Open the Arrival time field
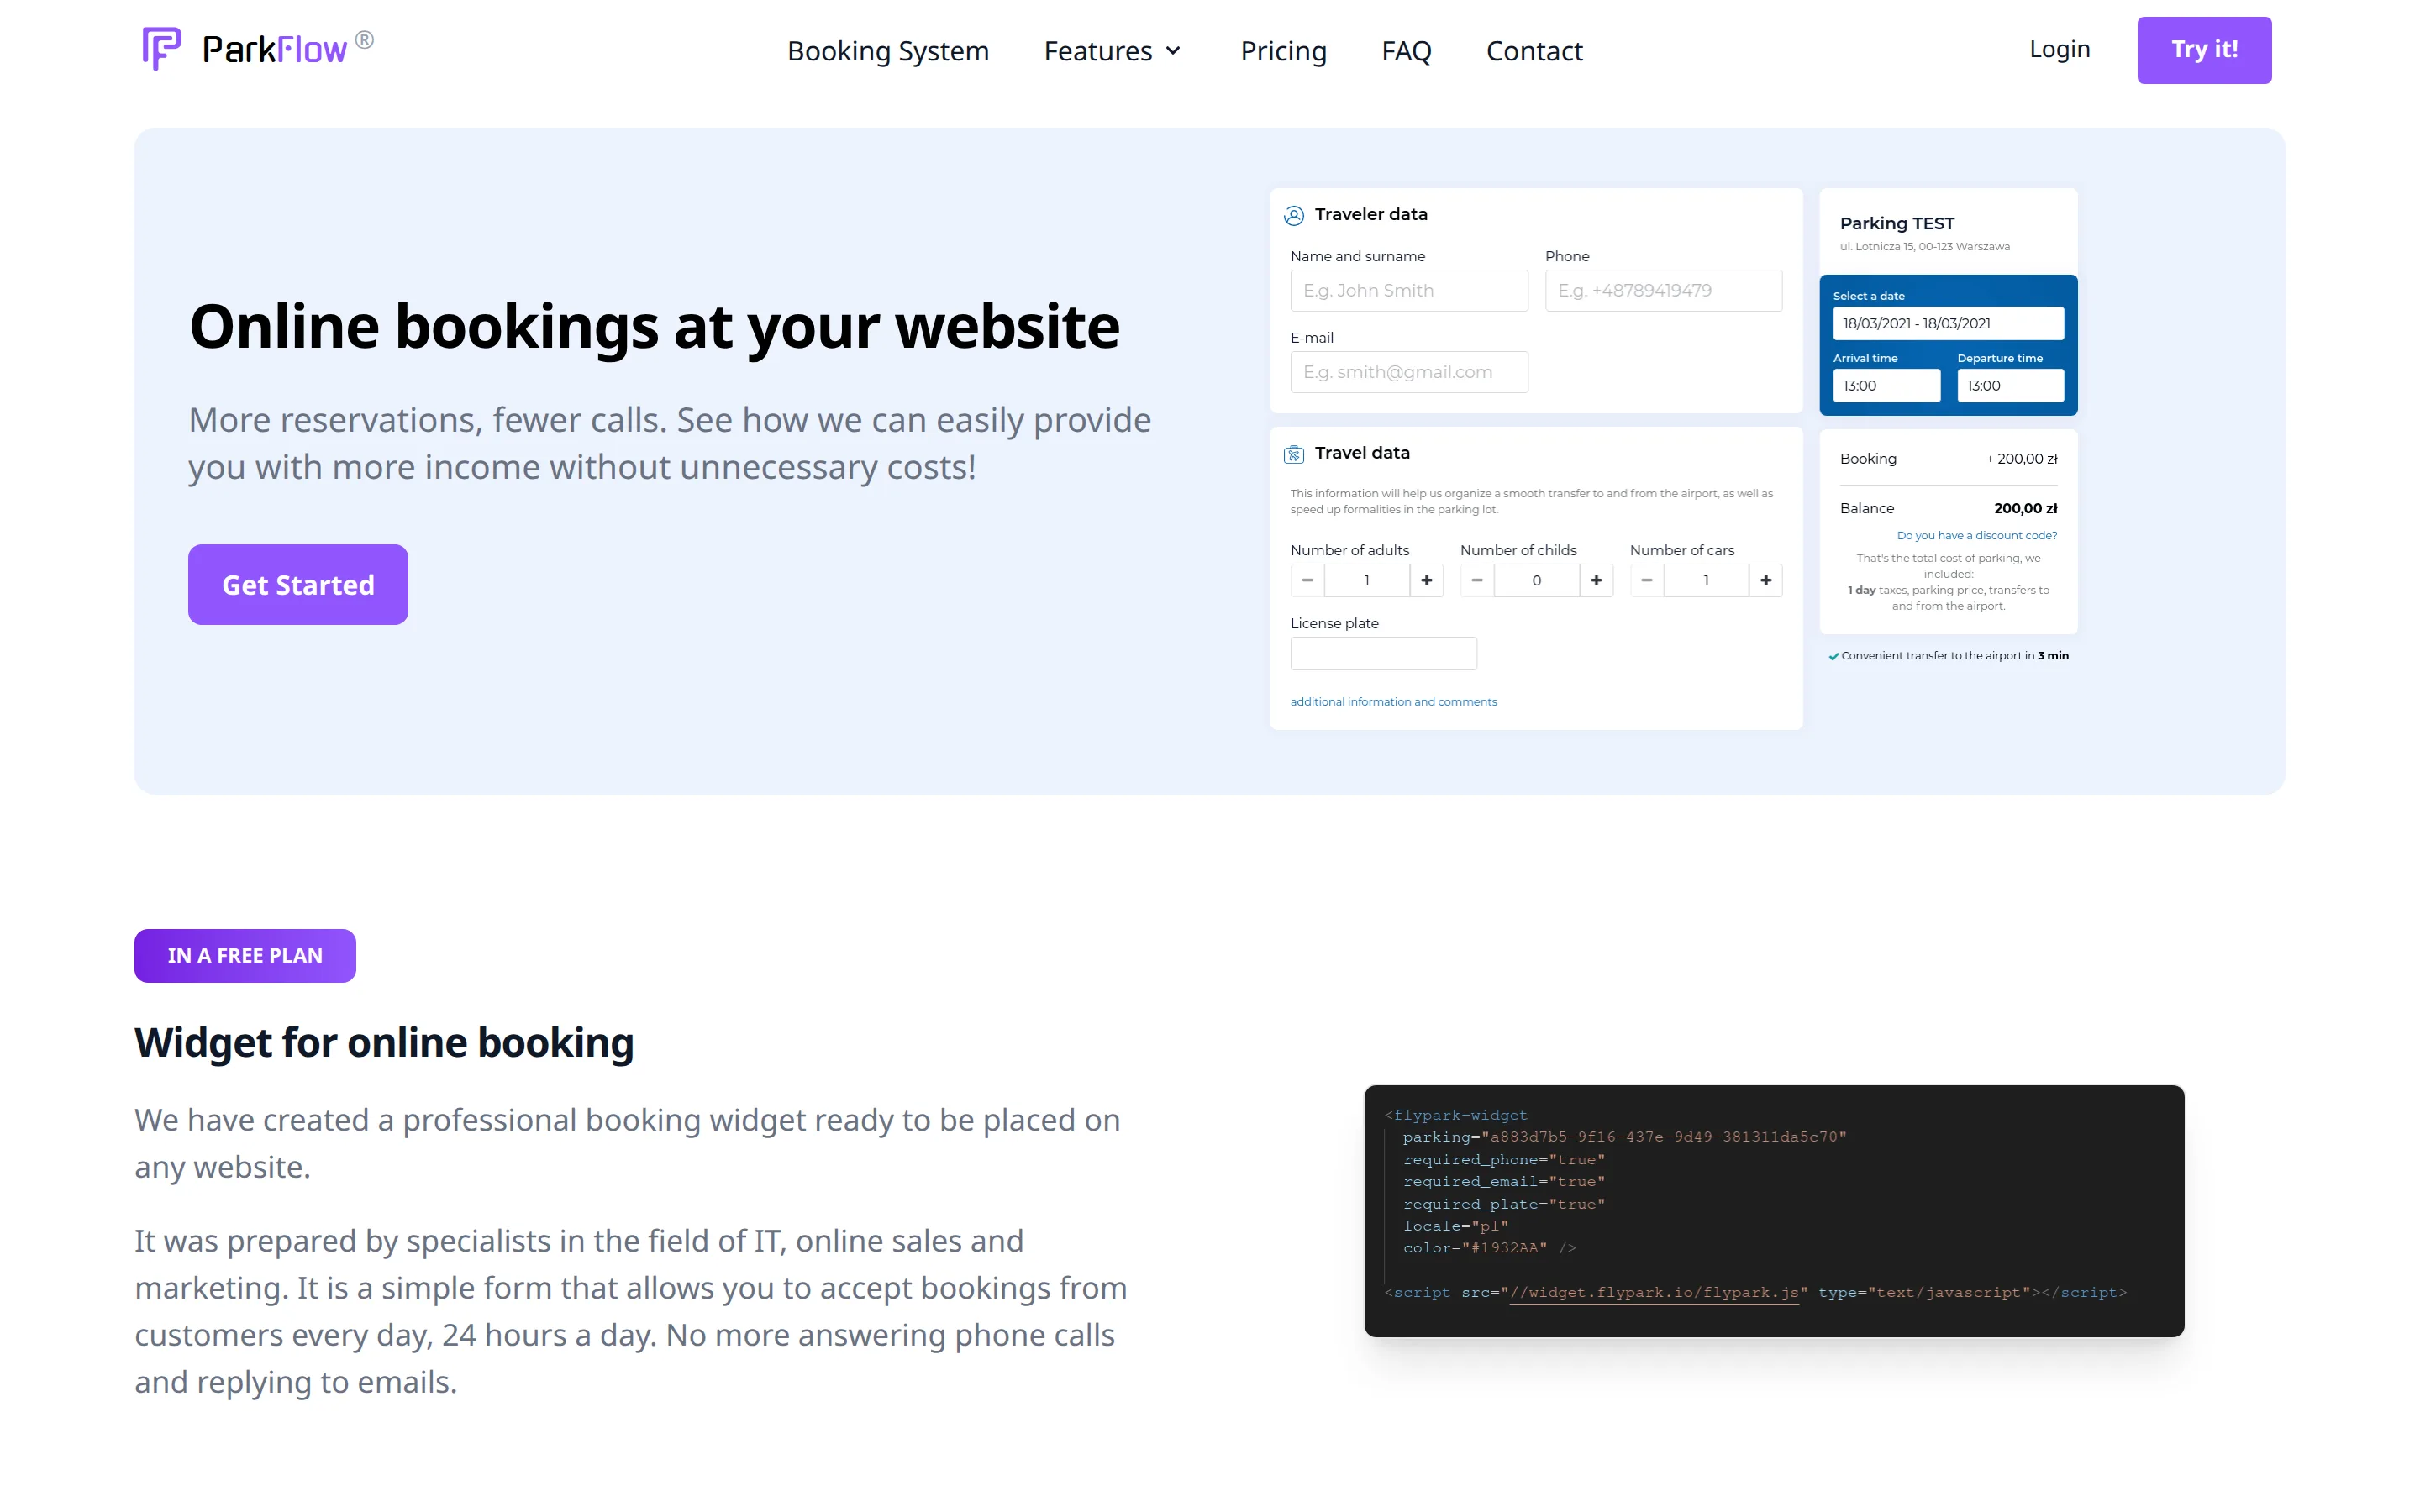The height and width of the screenshot is (1512, 2420). pos(1886,385)
